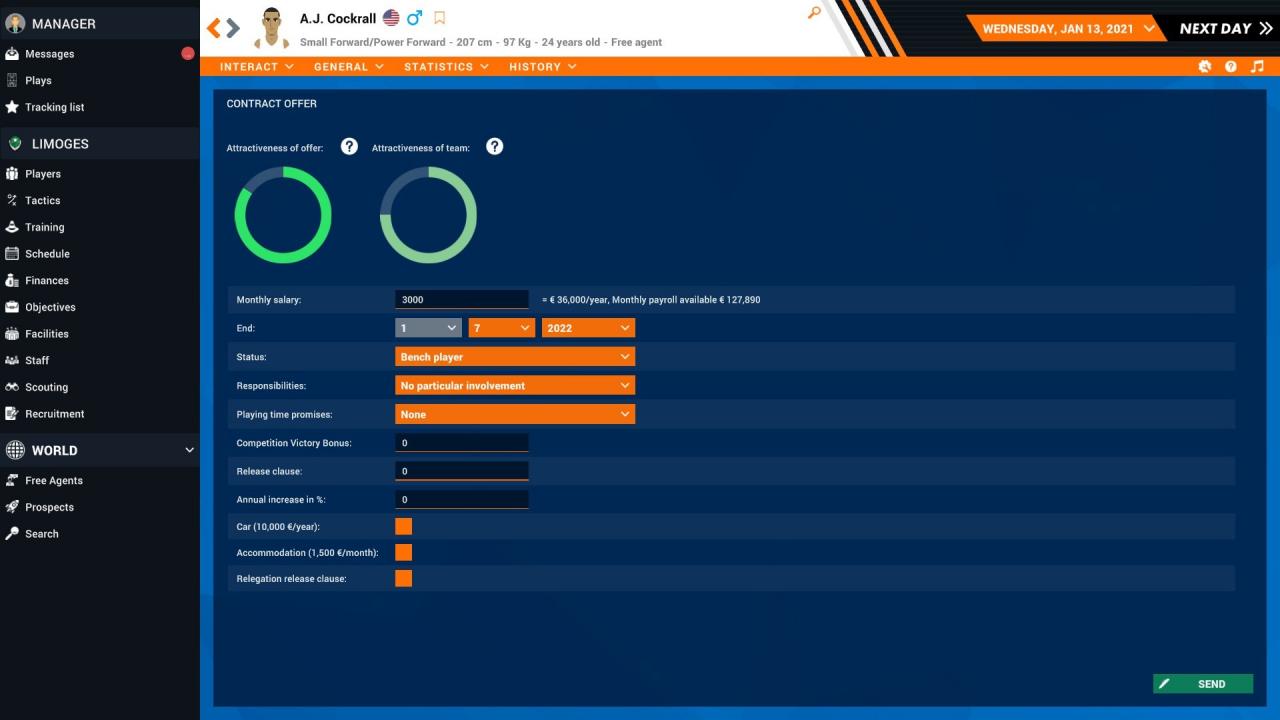This screenshot has width=1280, height=720.
Task: Toggle the Car benefit checkbox
Action: point(404,526)
